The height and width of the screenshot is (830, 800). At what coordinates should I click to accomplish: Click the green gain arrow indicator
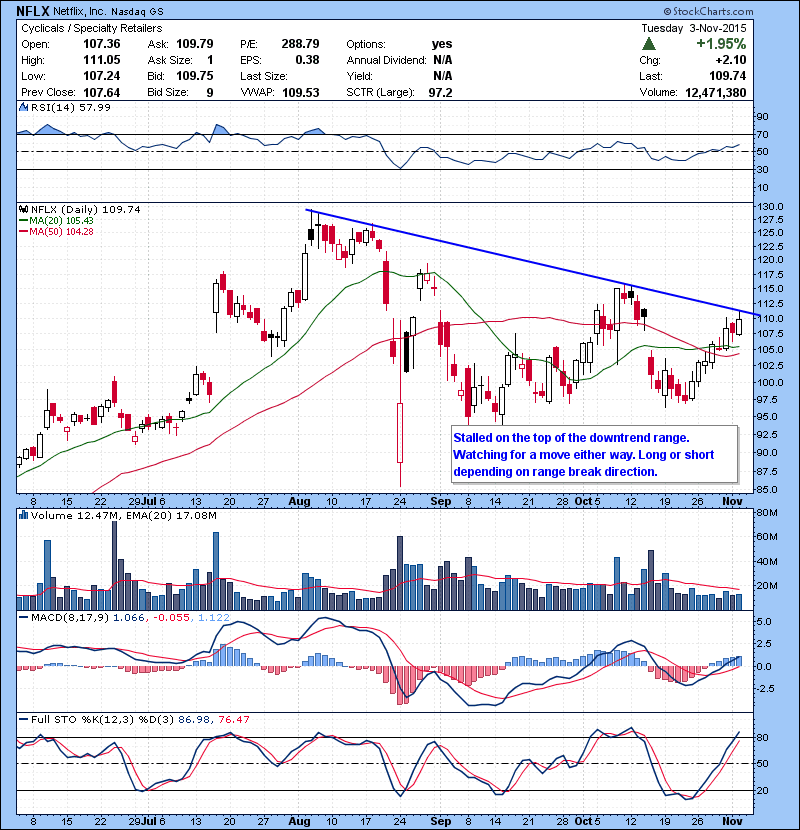[x=649, y=44]
